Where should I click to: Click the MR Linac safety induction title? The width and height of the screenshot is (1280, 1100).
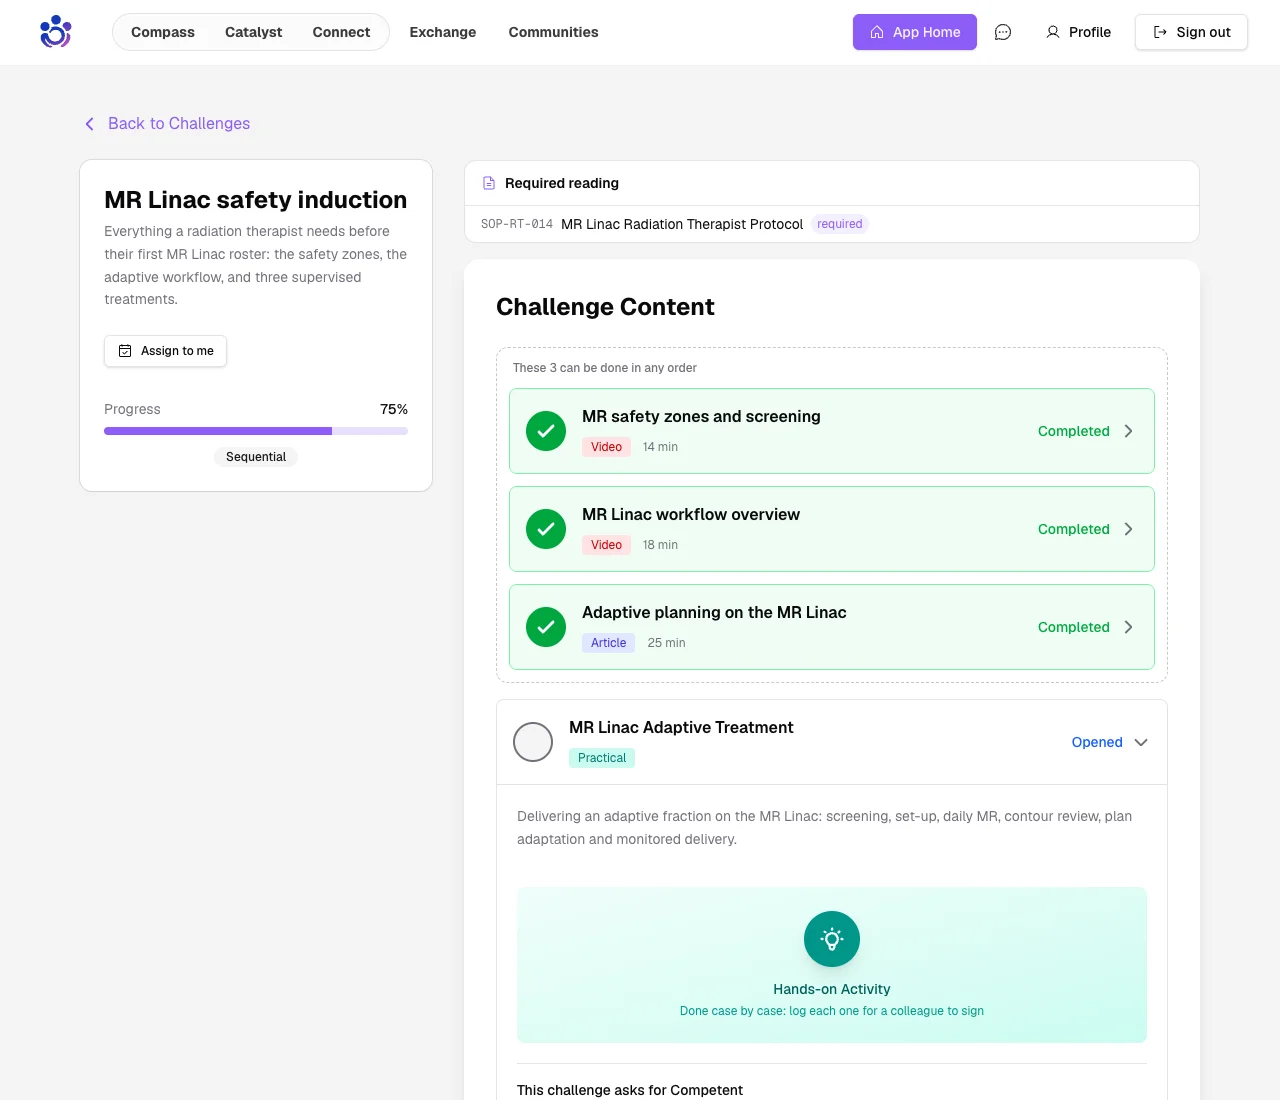tap(256, 200)
